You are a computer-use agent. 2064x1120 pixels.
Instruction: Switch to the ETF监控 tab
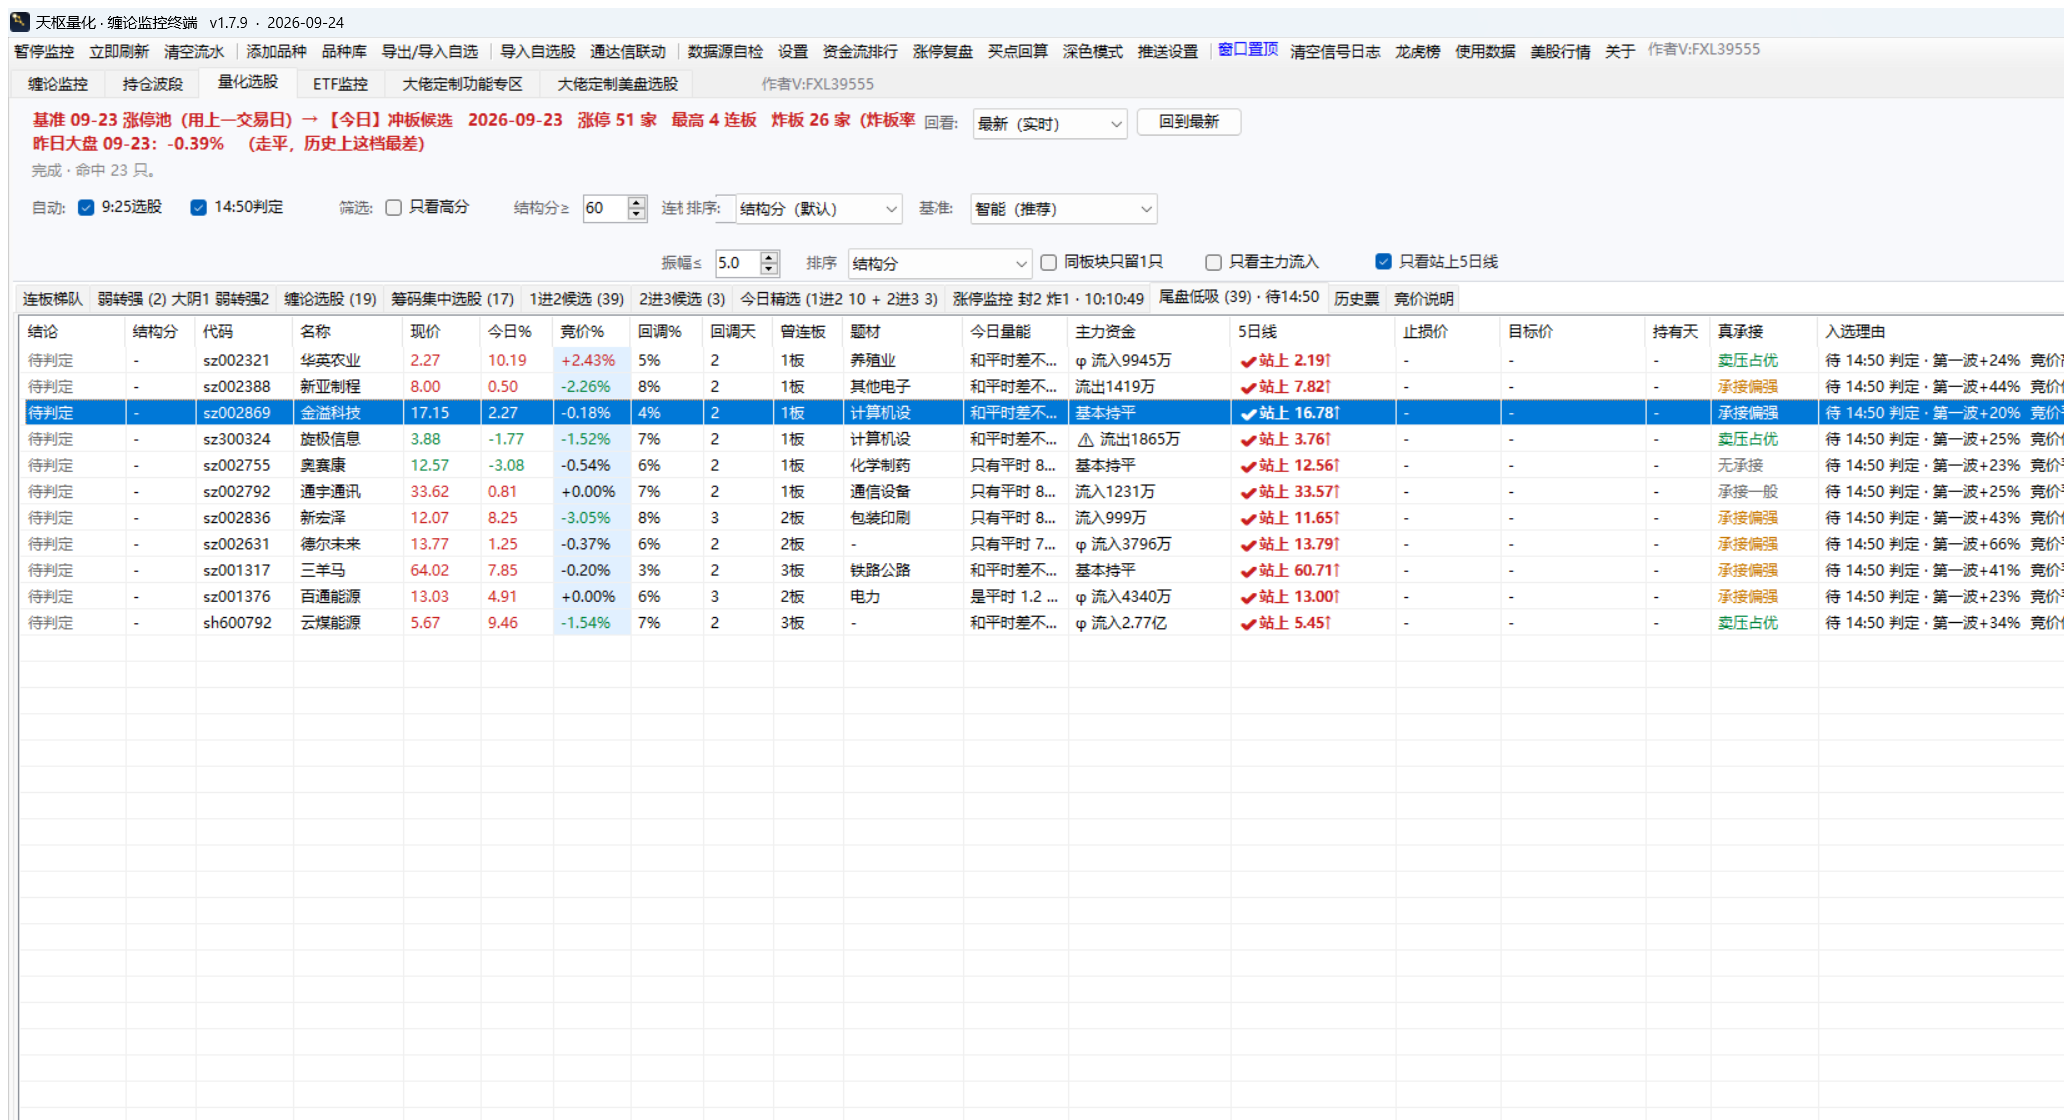pos(340,84)
